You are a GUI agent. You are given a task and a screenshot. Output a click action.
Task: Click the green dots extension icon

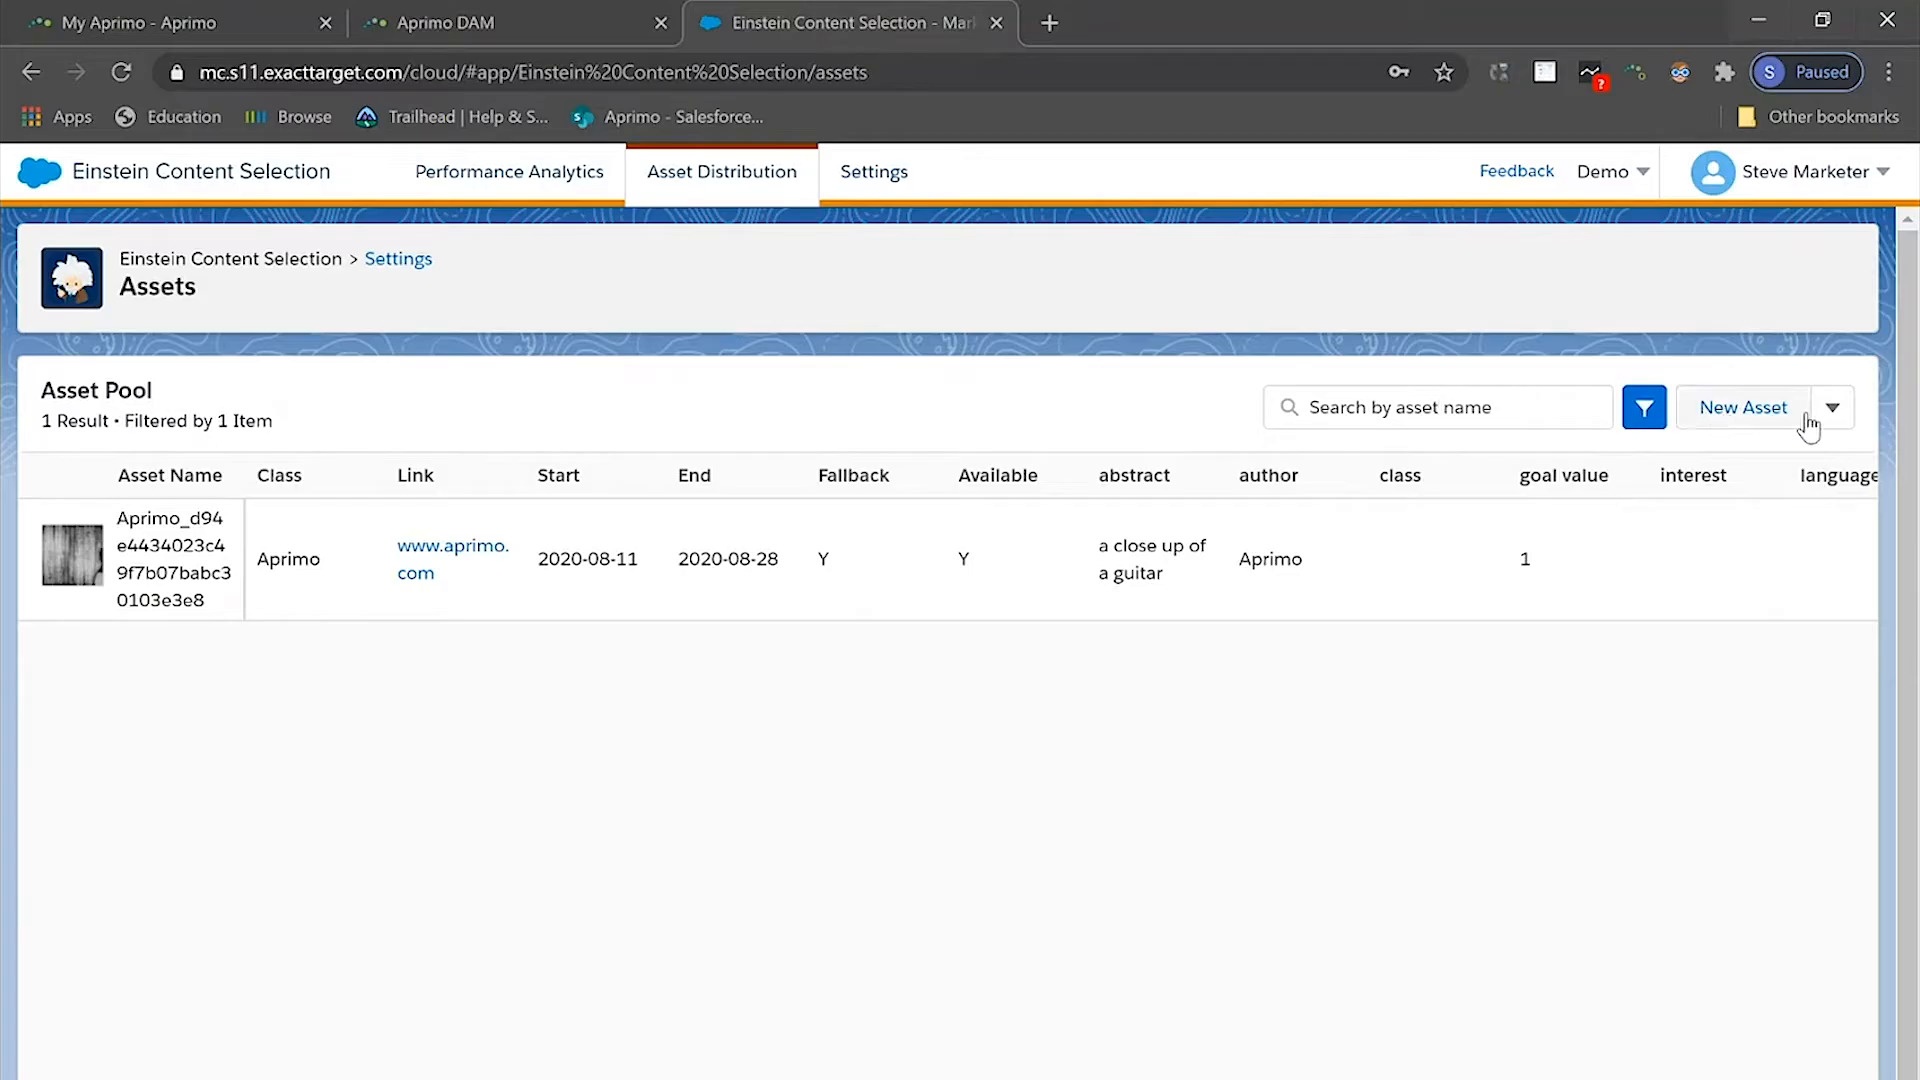tap(1636, 72)
